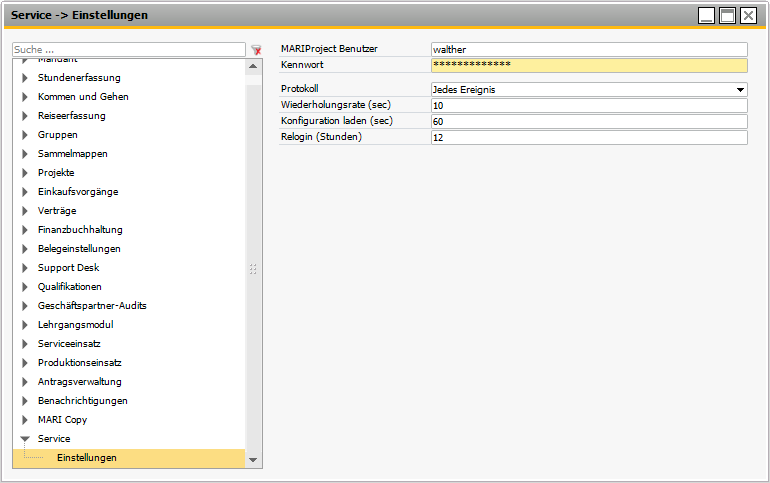Select Einstellungen under Service
The width and height of the screenshot is (770, 483).
tap(86, 458)
